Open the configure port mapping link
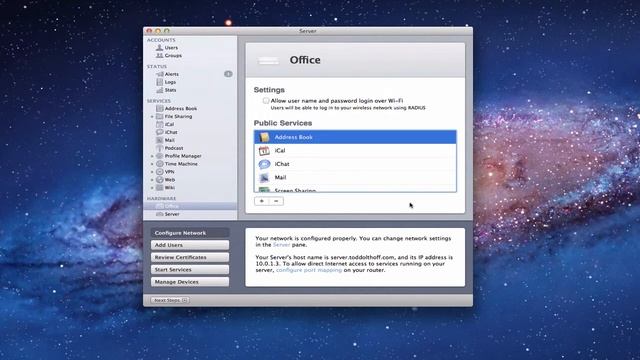640x360 pixels. 309,270
